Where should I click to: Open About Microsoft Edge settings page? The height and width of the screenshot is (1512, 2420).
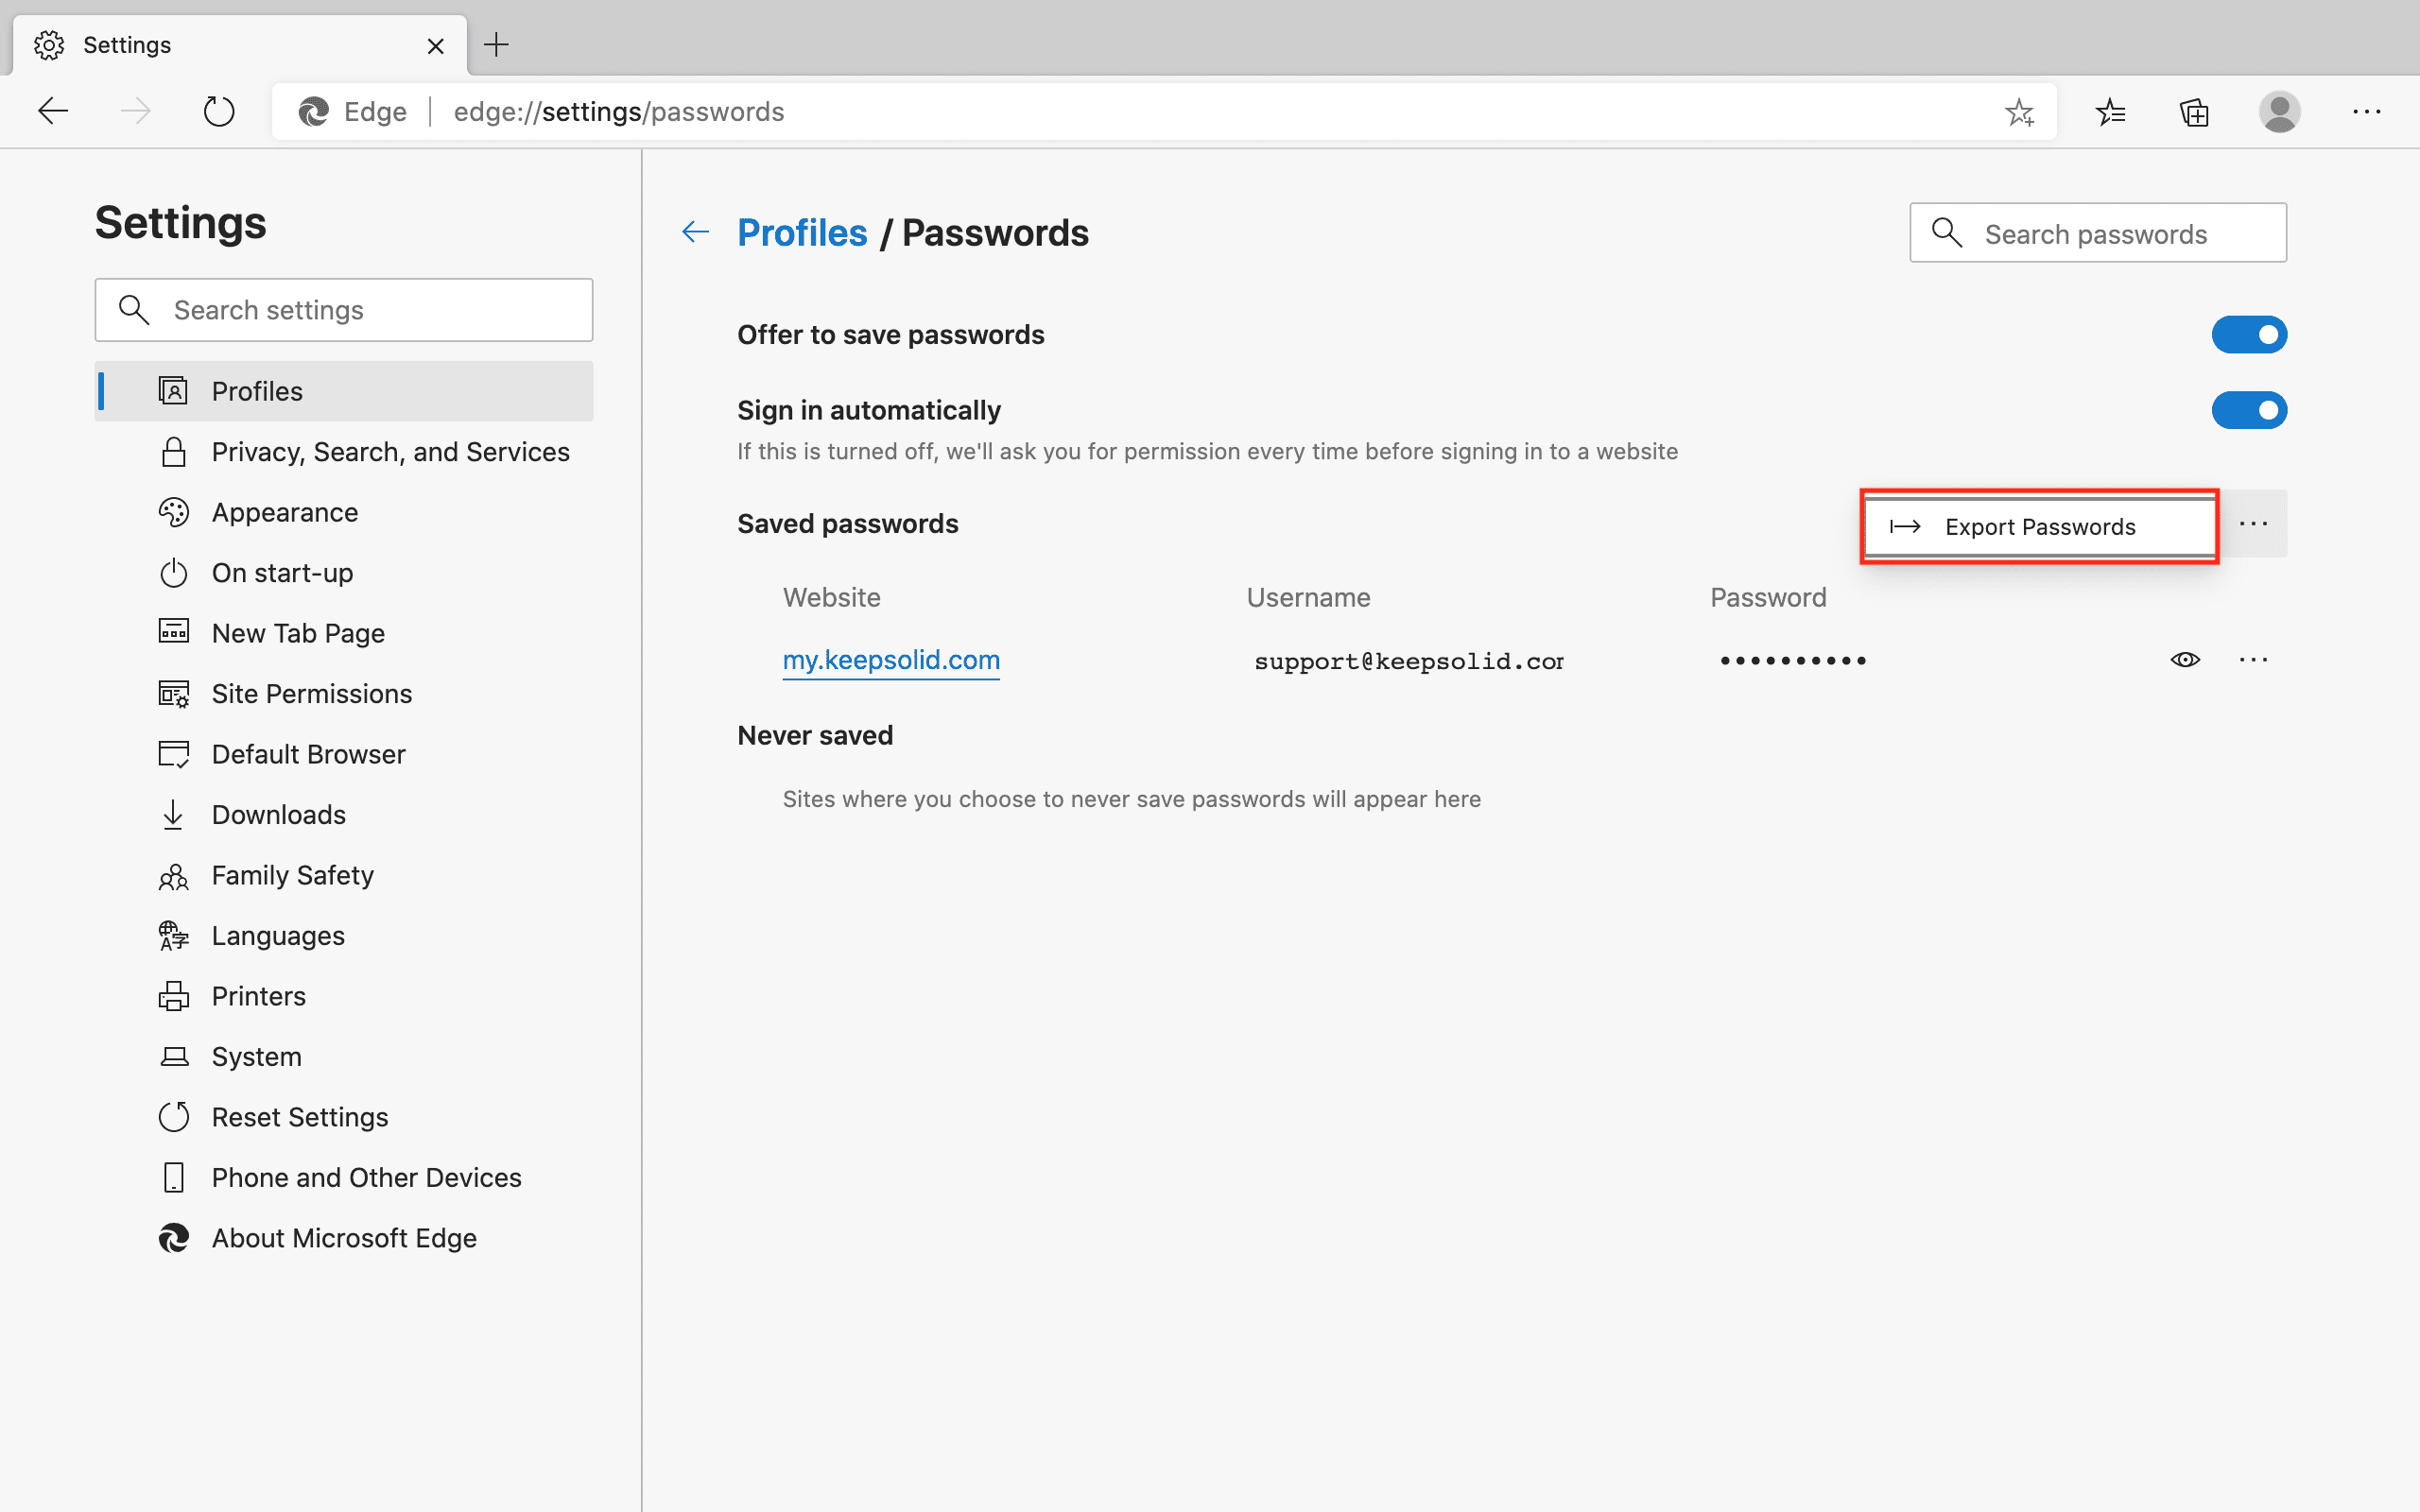pos(343,1238)
